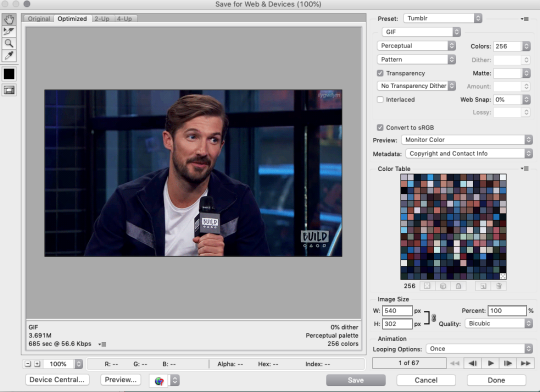Open the Metadata dropdown
The width and height of the screenshot is (540, 392).
pos(469,154)
